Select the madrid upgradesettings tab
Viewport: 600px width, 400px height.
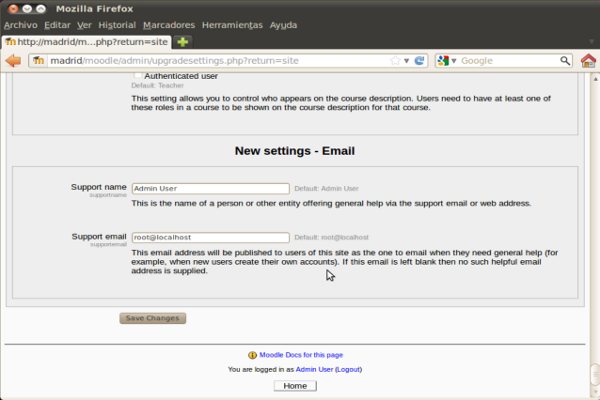[x=86, y=42]
